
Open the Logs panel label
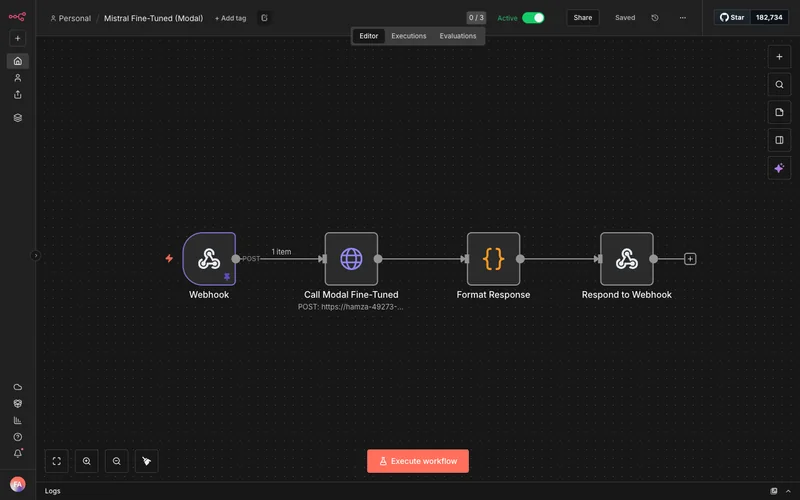pos(53,491)
